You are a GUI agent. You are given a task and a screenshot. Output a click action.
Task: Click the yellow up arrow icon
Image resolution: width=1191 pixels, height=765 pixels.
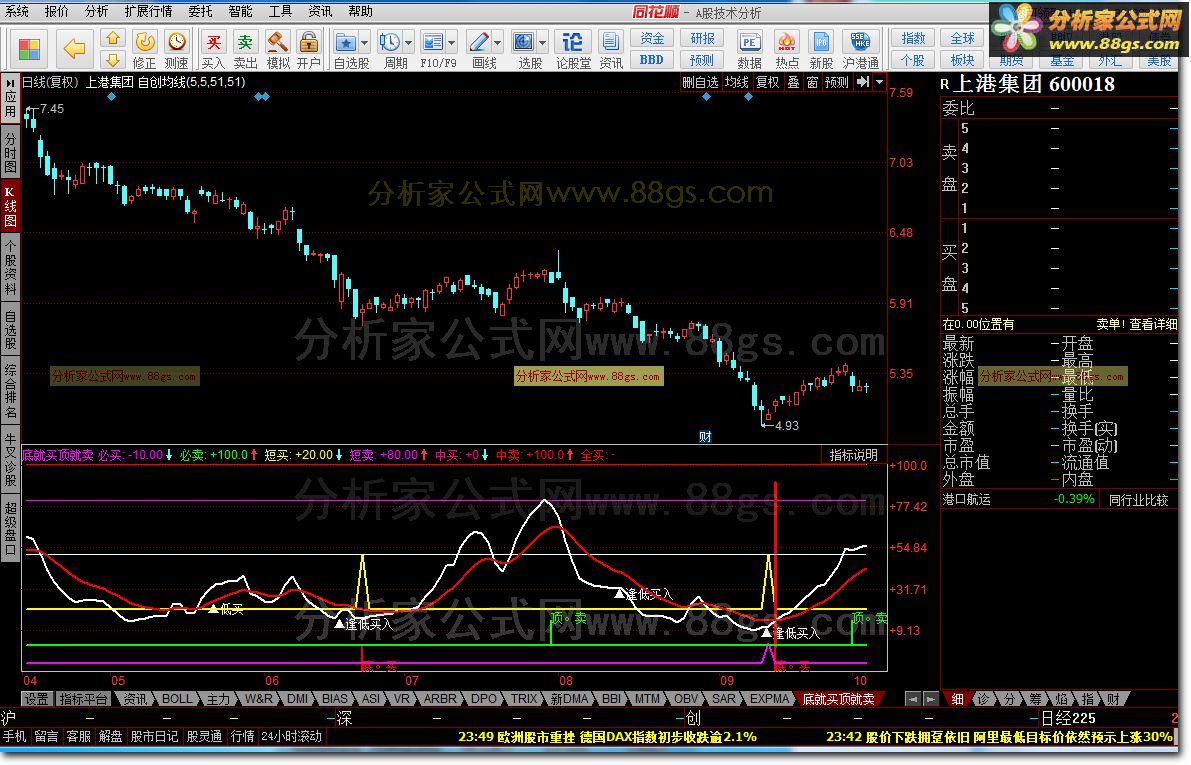(112, 38)
